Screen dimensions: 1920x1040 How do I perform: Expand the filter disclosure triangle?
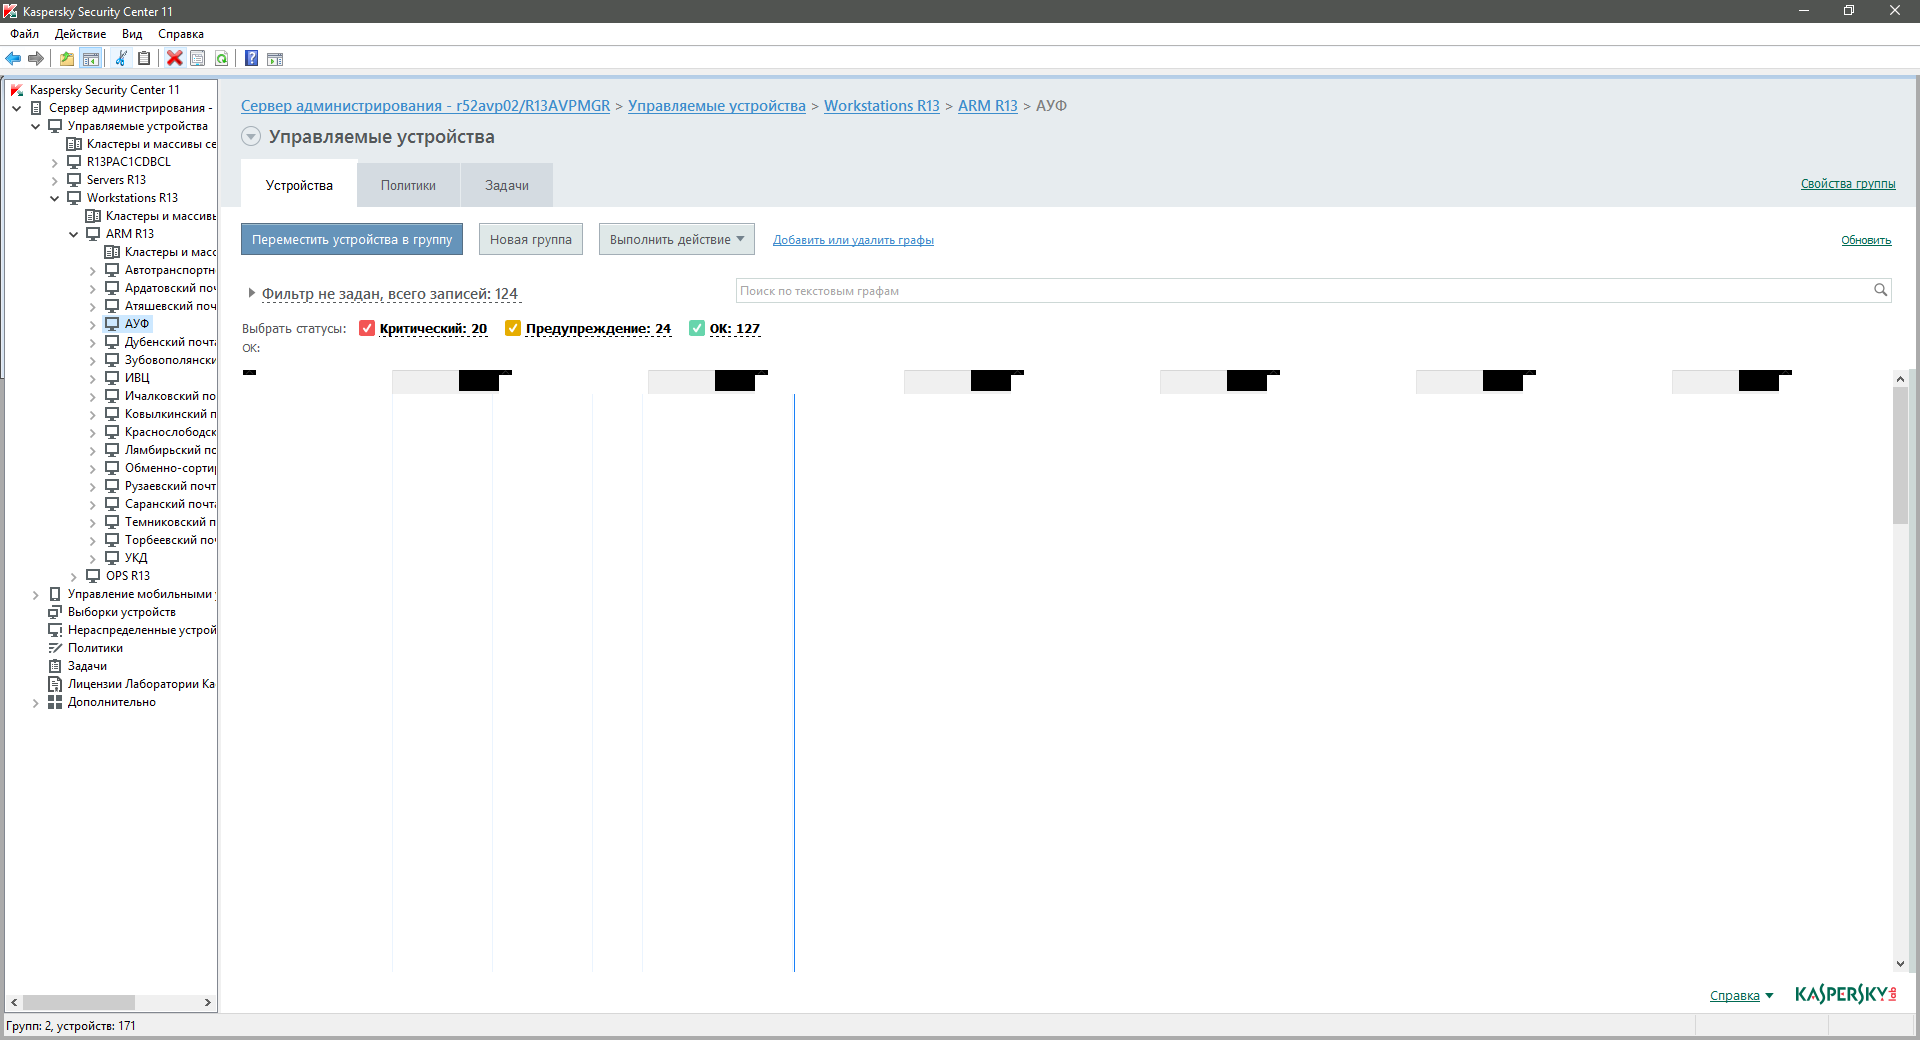click(x=251, y=293)
